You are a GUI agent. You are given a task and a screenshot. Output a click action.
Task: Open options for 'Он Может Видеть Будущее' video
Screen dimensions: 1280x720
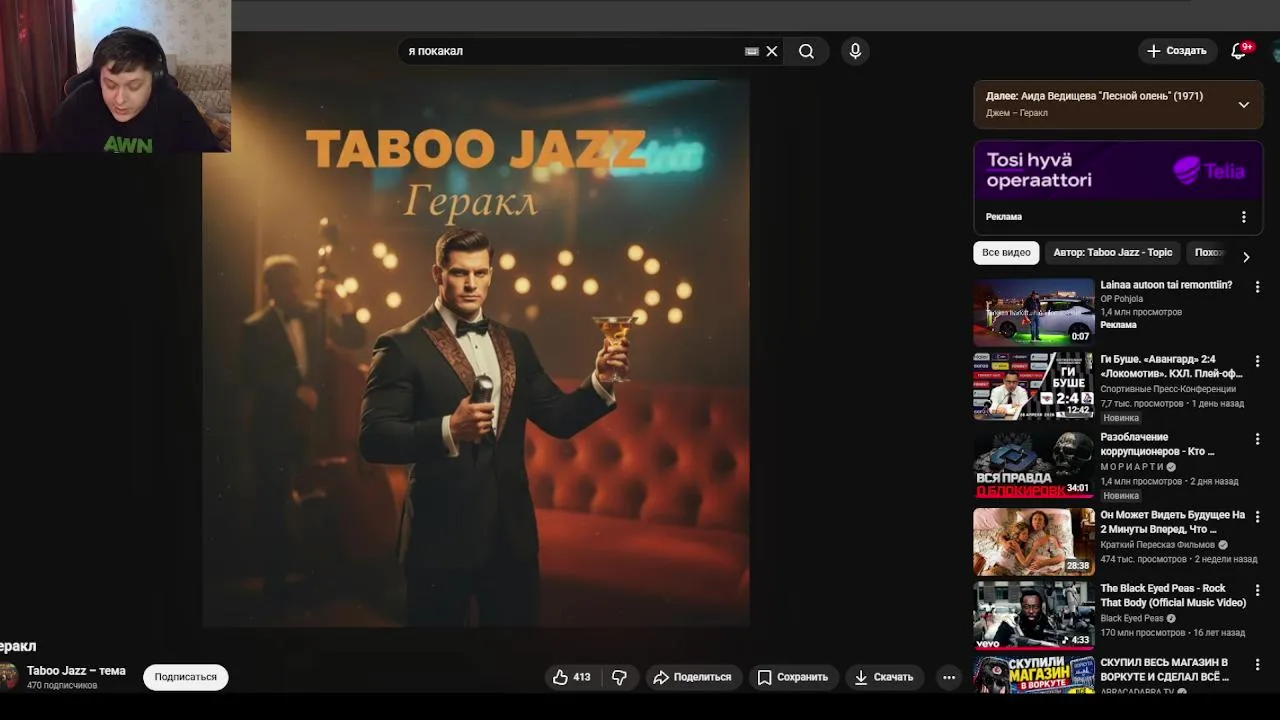coord(1258,517)
